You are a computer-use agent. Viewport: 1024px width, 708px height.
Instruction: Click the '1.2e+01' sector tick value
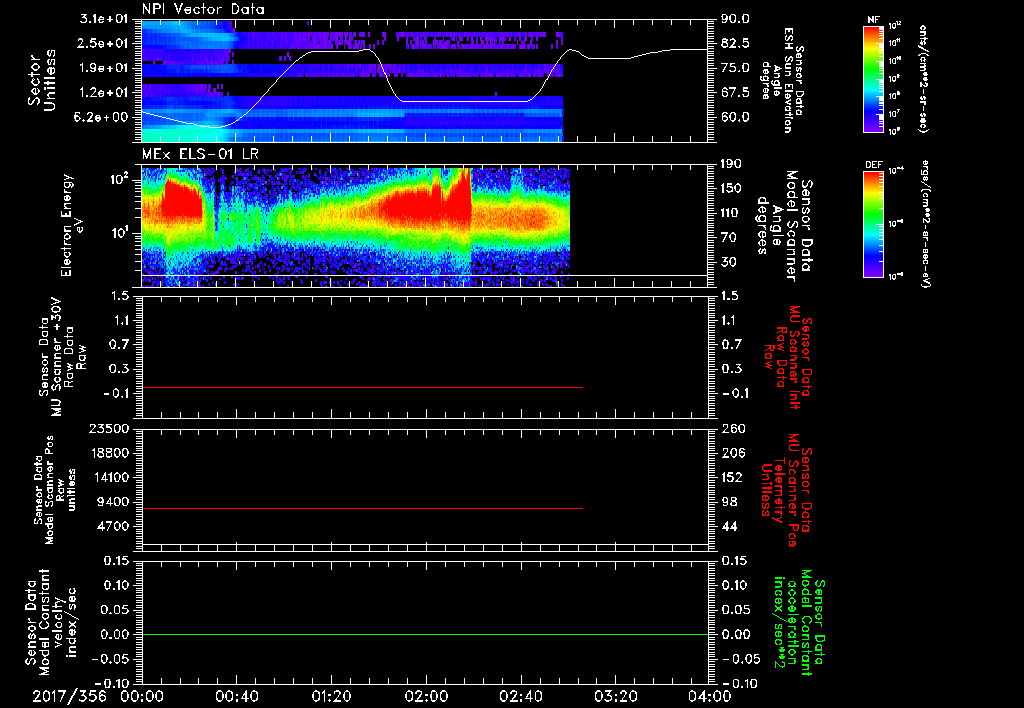(106, 93)
